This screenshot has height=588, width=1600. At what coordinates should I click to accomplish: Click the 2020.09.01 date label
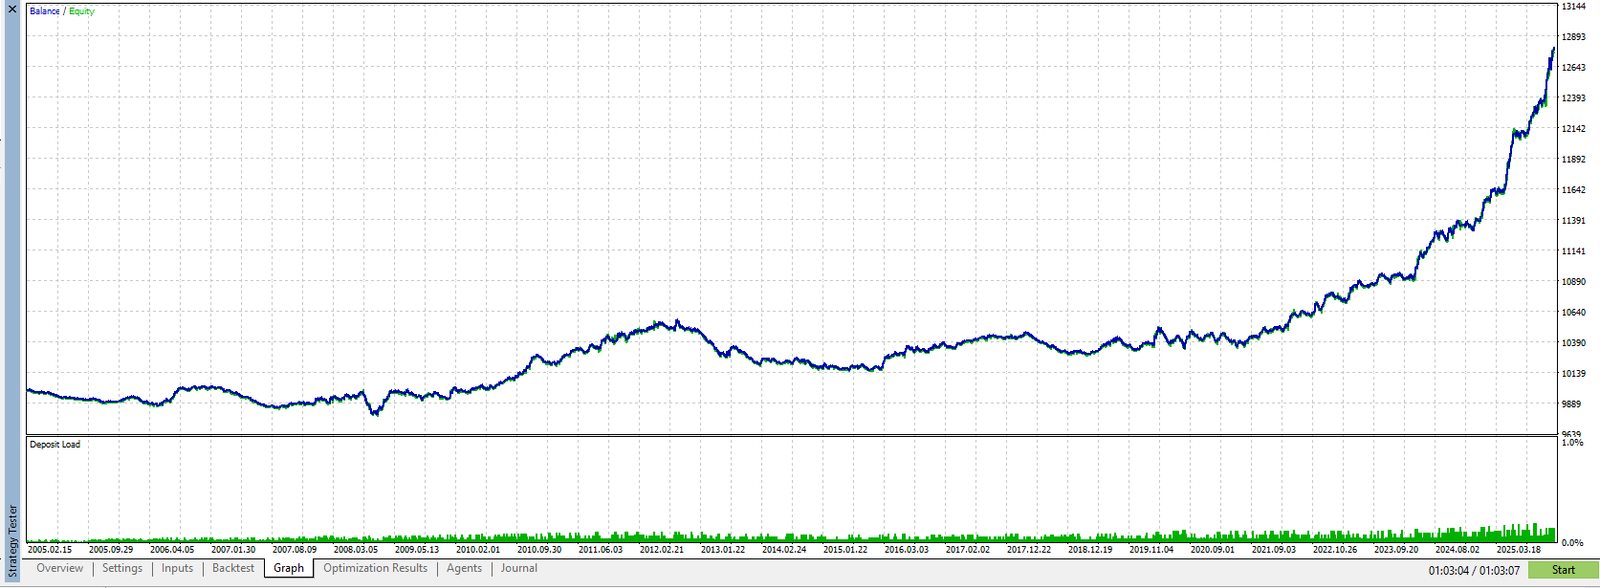1212,549
